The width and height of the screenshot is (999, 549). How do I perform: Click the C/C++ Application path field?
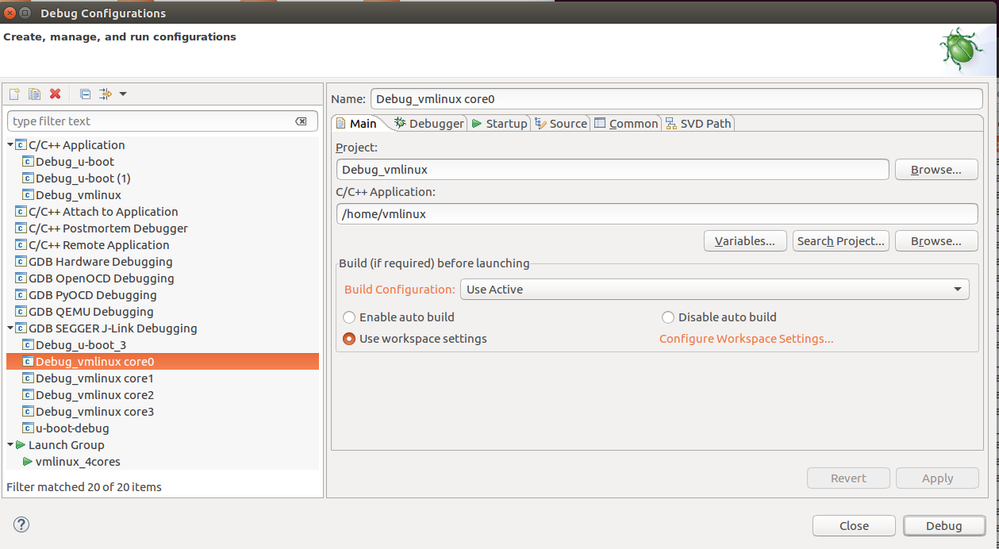(x=656, y=213)
